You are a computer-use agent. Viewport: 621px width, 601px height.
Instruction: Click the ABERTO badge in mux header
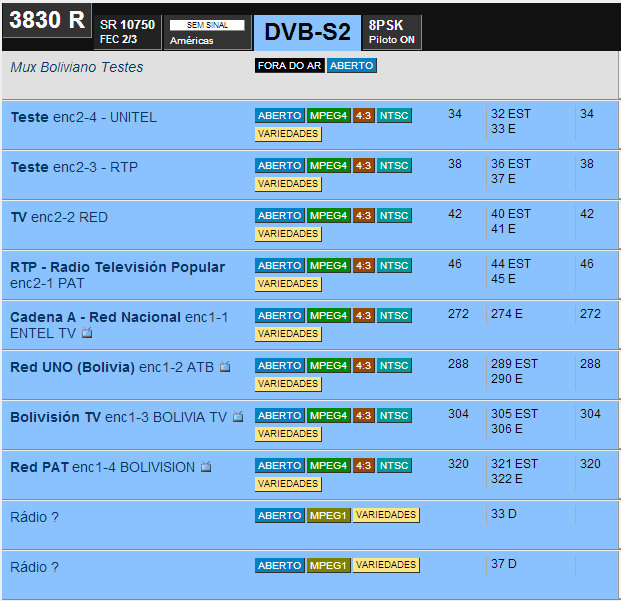352,66
